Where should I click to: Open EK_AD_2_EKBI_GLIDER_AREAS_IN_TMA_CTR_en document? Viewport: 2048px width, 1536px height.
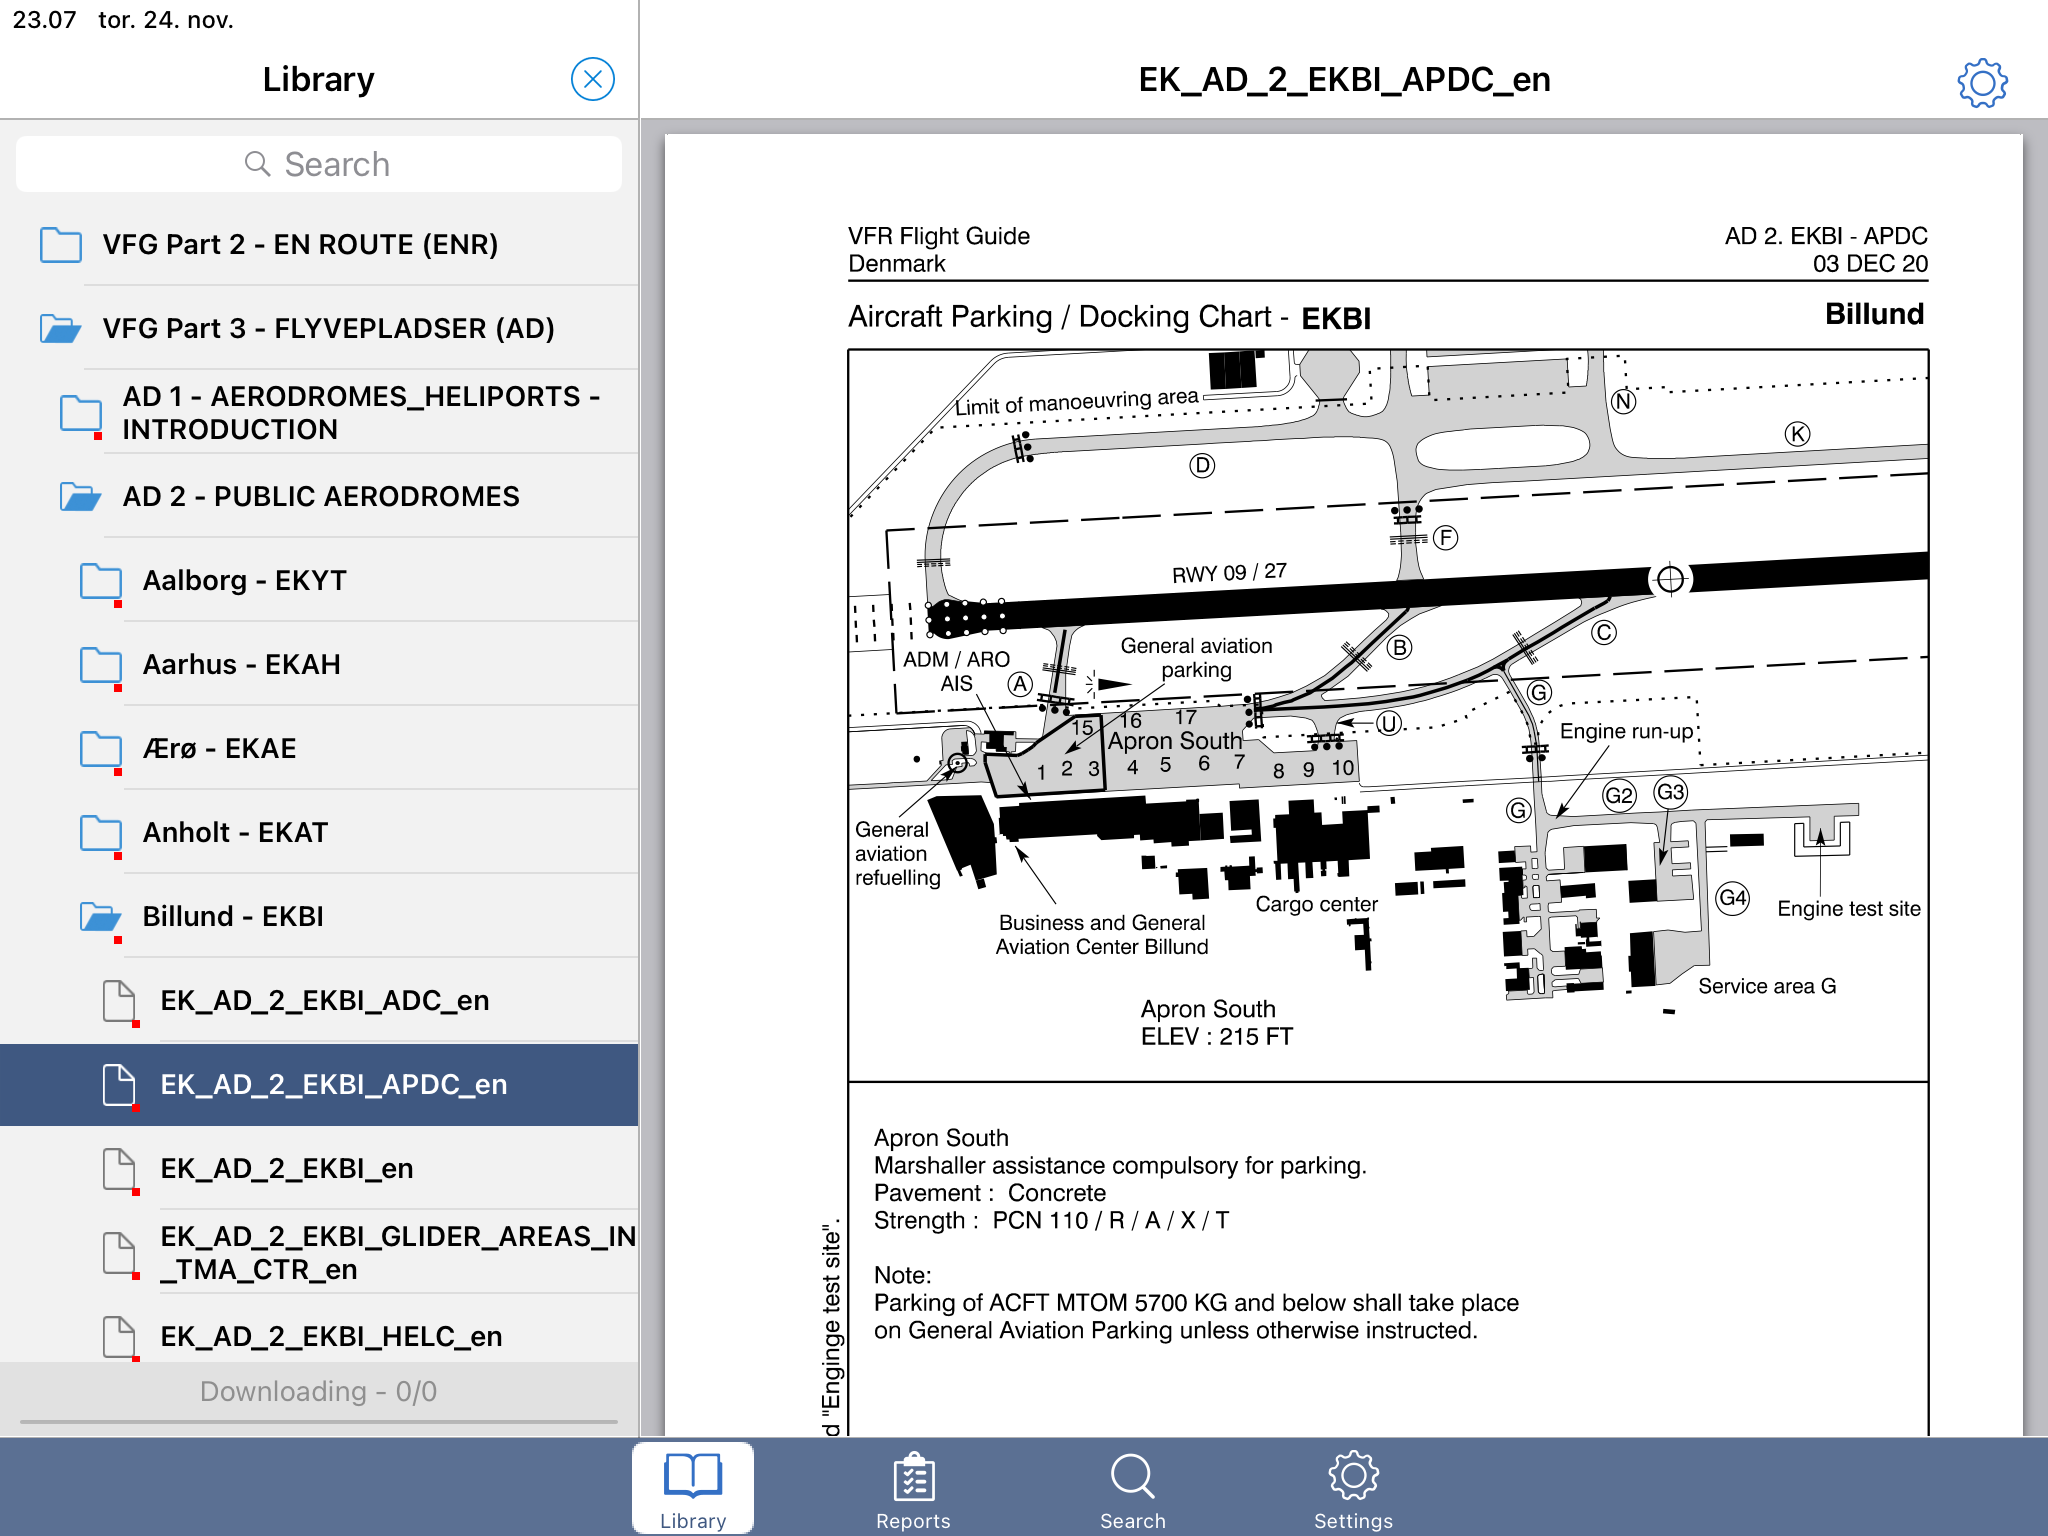tap(319, 1252)
